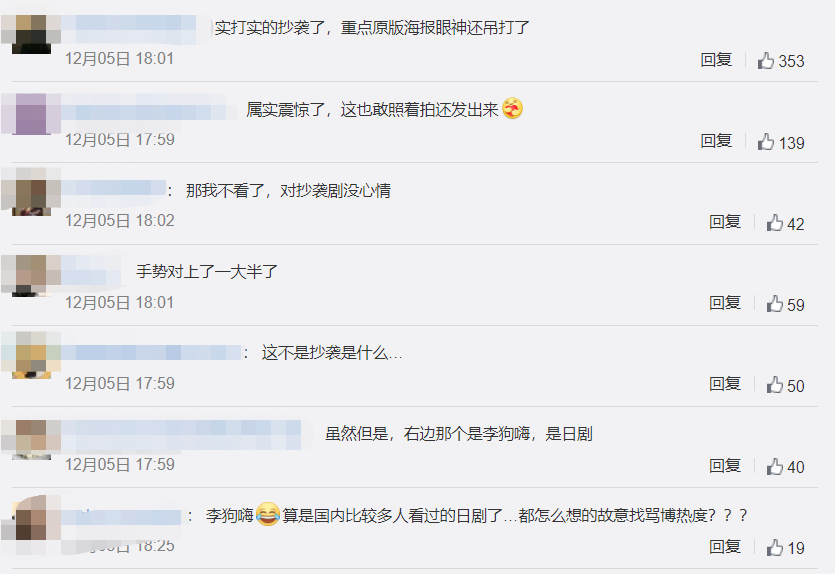Like the comment with 353 likes
This screenshot has height=574, width=835.
766,61
